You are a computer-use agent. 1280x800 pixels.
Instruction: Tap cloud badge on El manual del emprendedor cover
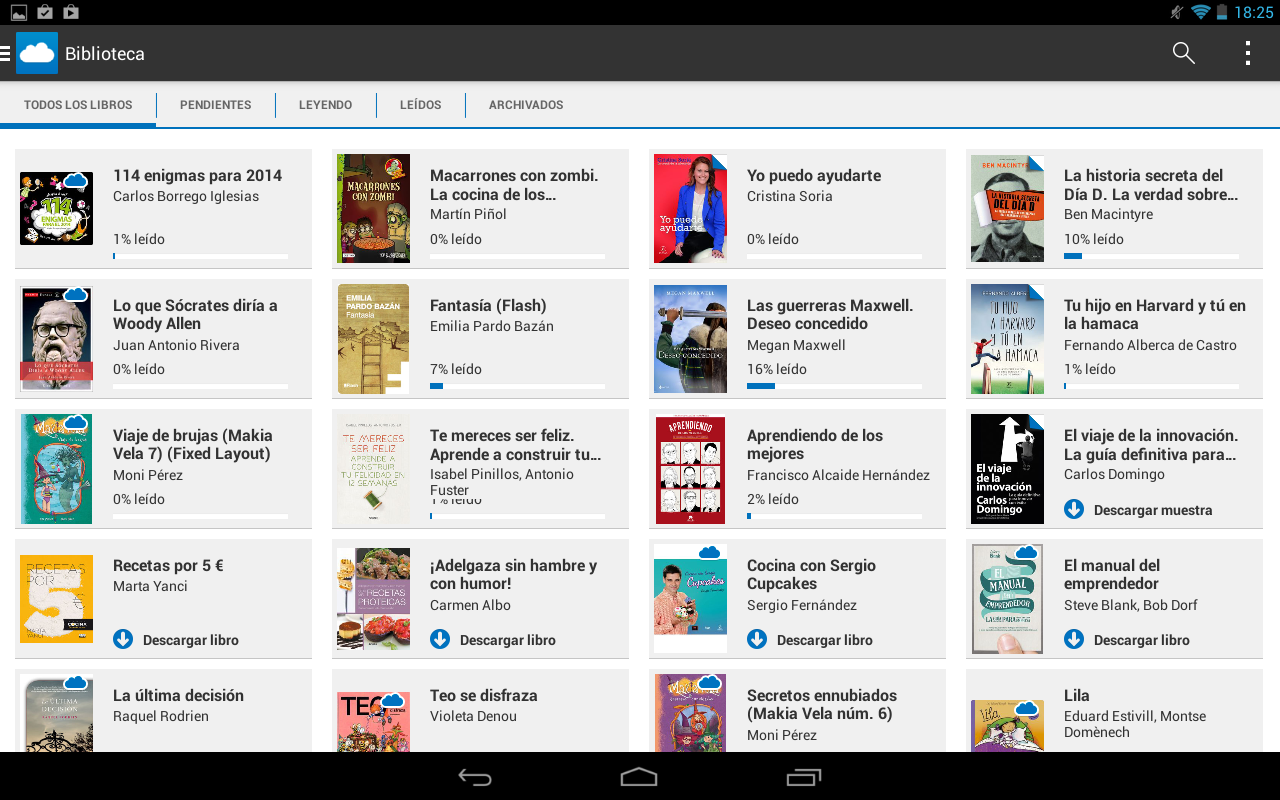tap(1027, 552)
